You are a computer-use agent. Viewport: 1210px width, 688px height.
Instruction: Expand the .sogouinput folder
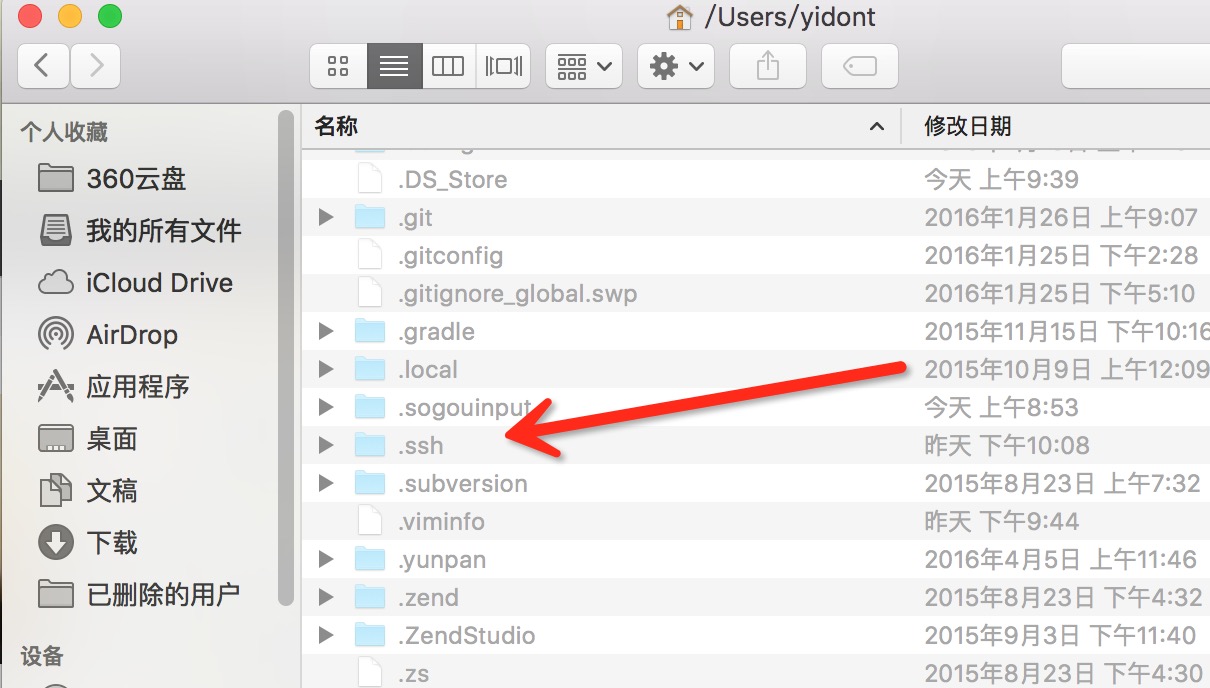point(325,407)
